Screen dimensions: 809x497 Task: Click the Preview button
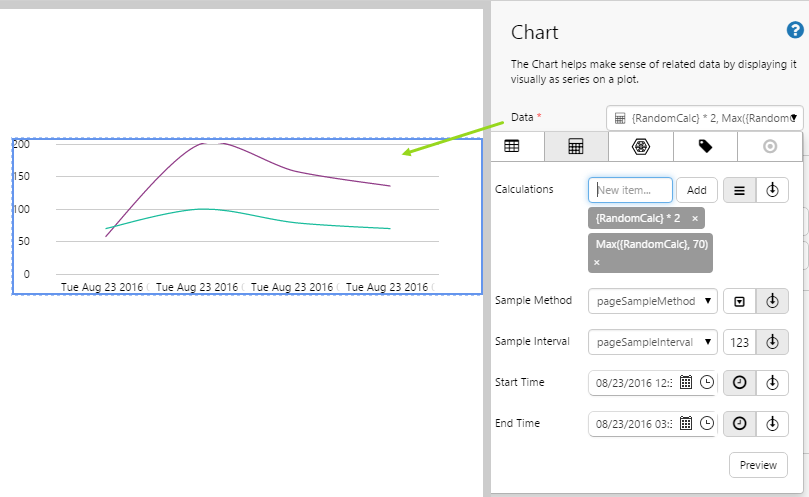coord(758,465)
